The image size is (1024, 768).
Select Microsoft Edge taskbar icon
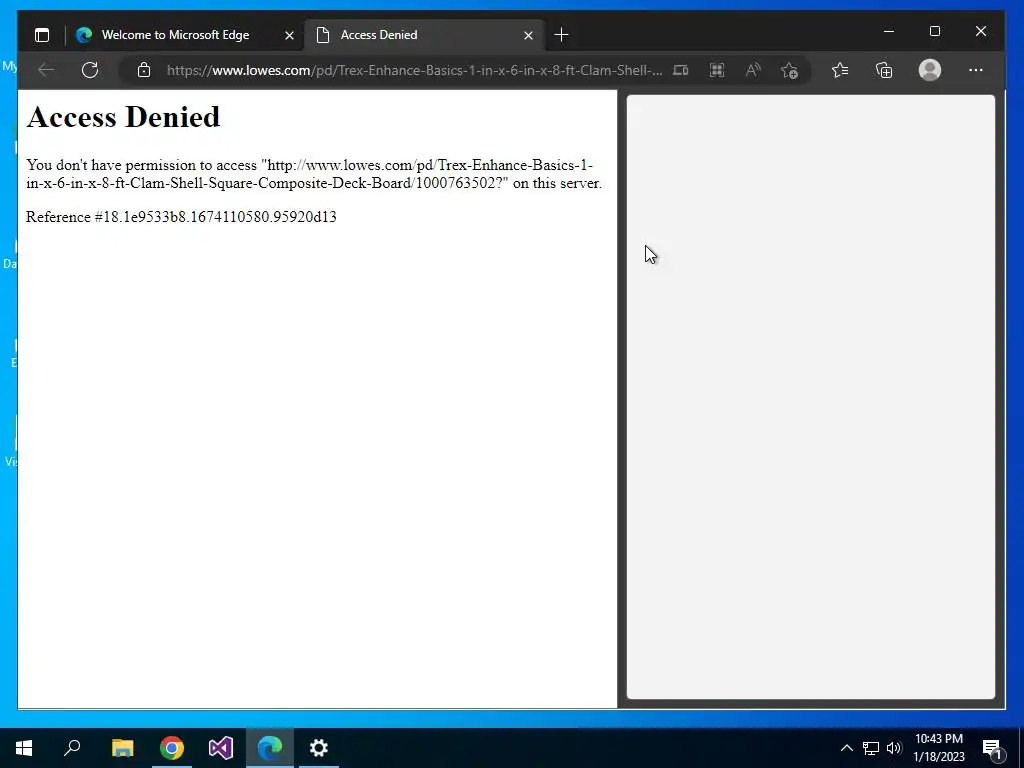(270, 748)
